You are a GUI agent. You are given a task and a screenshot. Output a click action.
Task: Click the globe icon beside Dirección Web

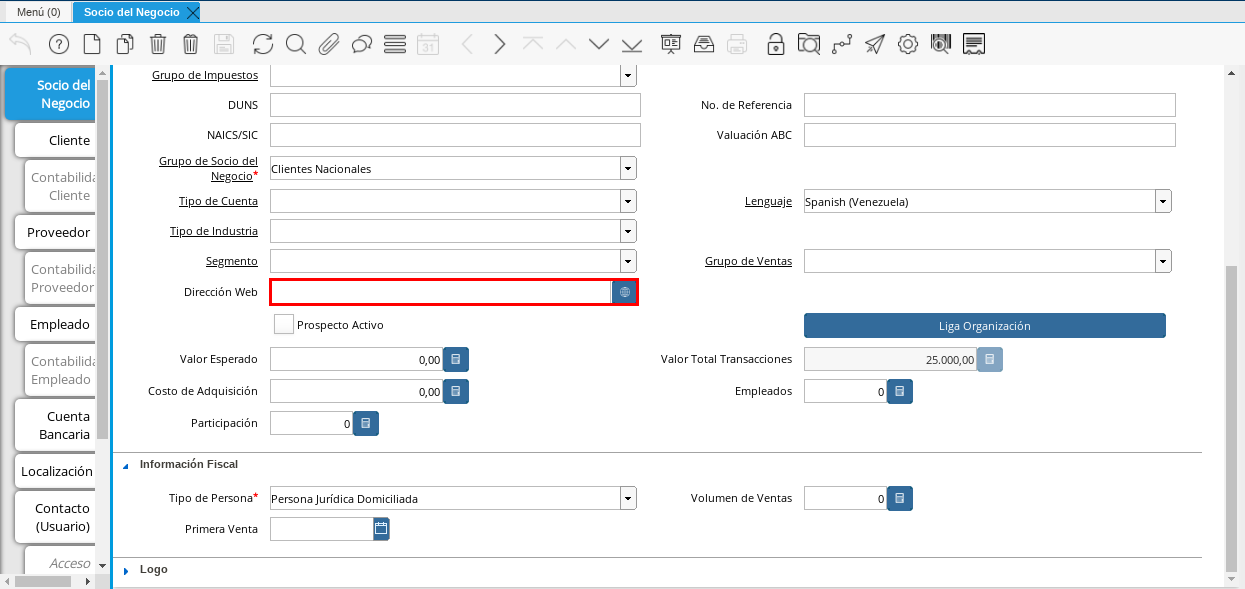pos(624,292)
